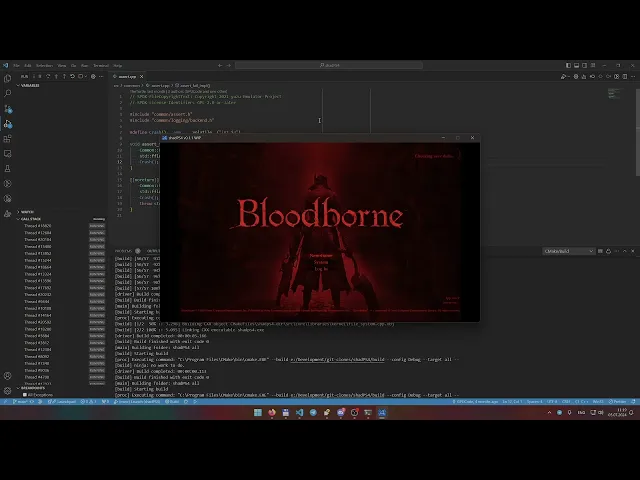
Task: Click Step Over in debug toolbar
Action: (x=48, y=76)
